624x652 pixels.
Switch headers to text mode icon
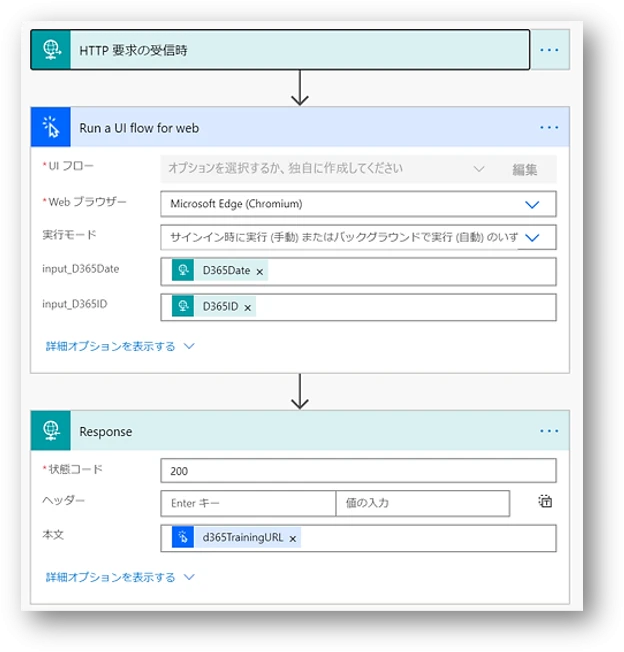coord(545,501)
